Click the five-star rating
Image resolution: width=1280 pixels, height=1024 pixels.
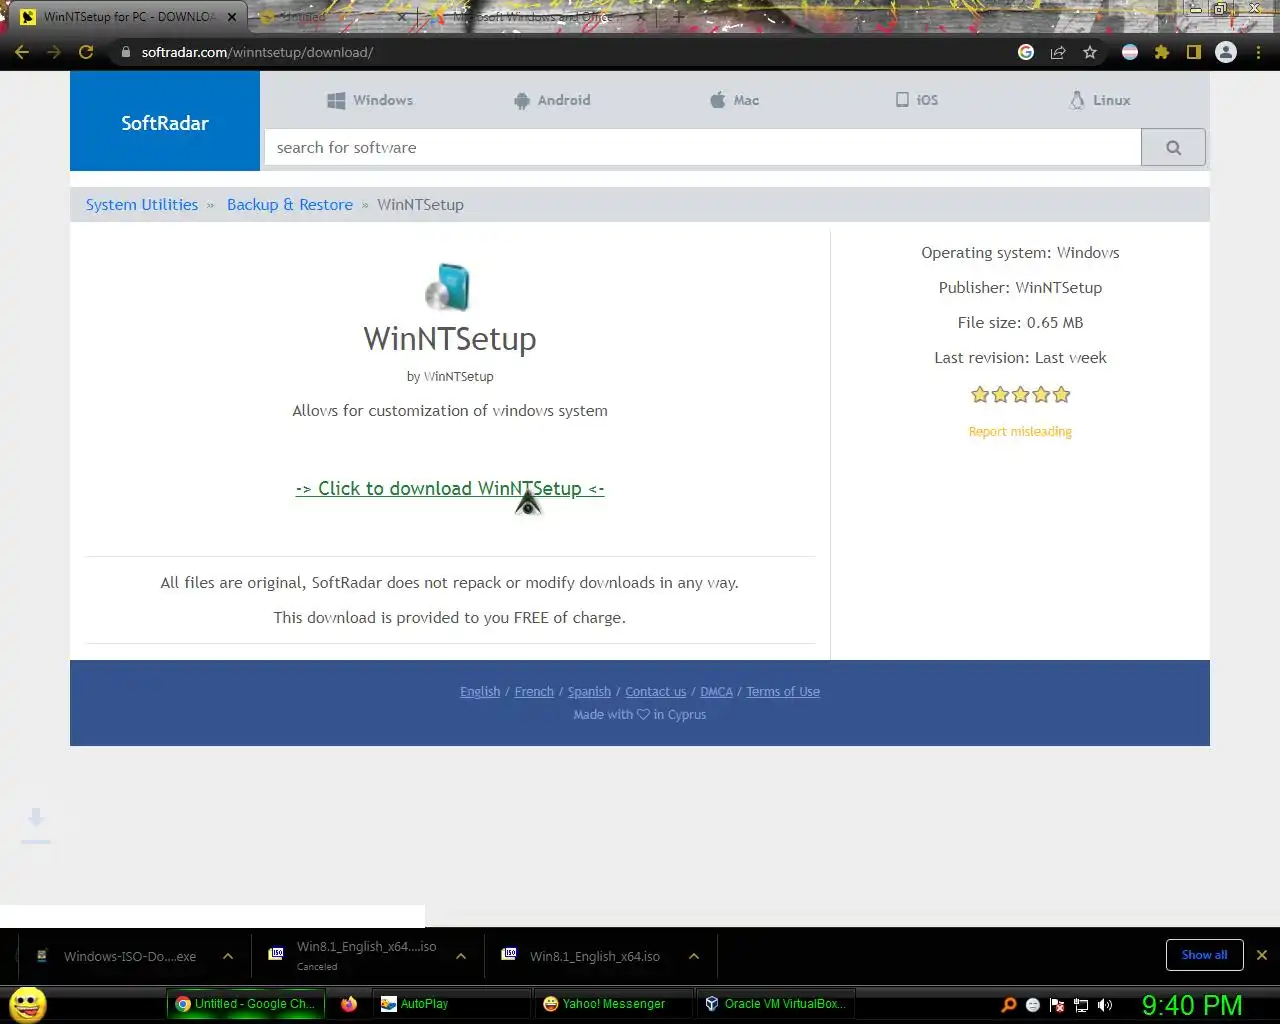coord(1020,395)
